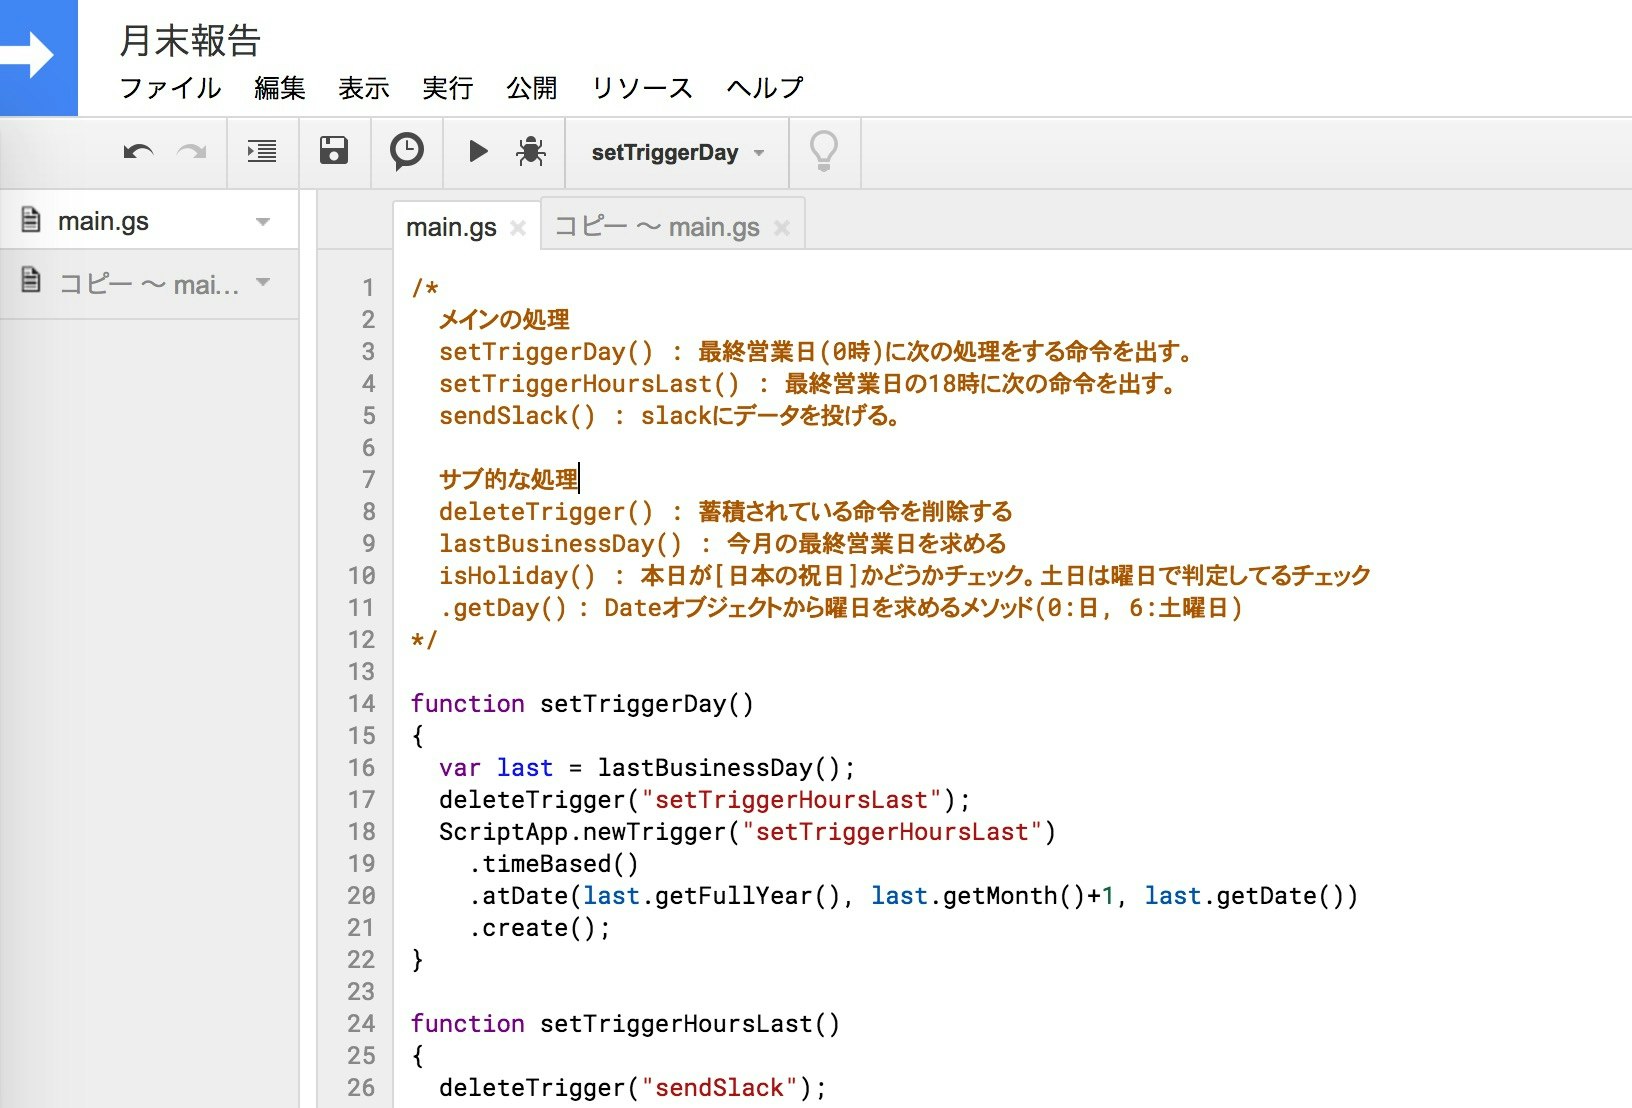Switch to the コピー ～ main.gs editor tab
This screenshot has width=1632, height=1108.
[x=657, y=227]
